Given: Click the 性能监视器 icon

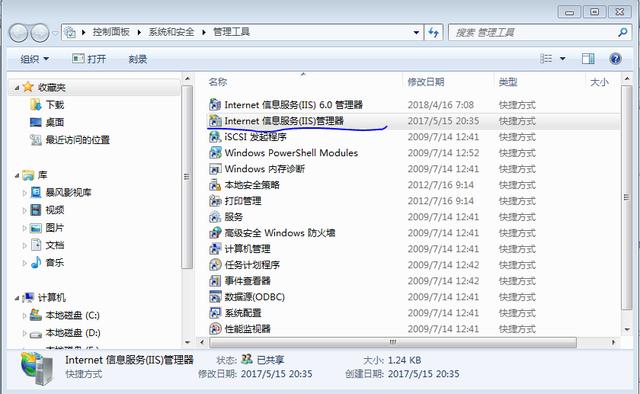Looking at the screenshot, I should tap(215, 329).
